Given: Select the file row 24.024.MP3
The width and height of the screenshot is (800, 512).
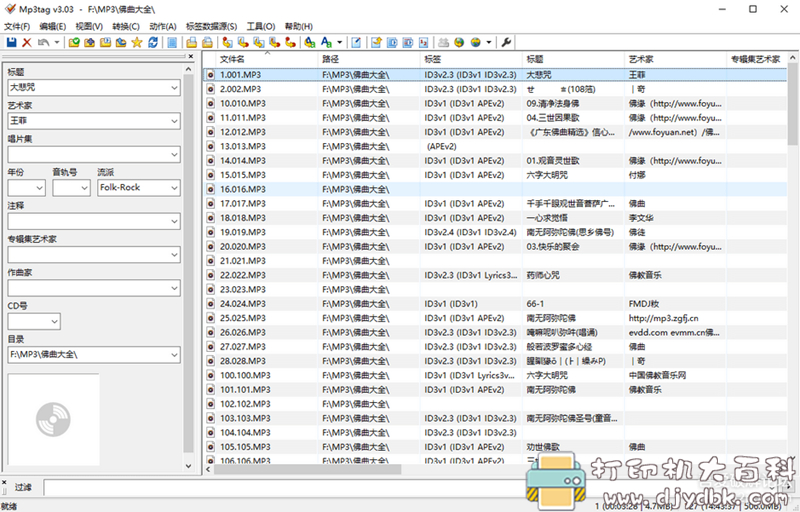Looking at the screenshot, I should click(495, 304).
